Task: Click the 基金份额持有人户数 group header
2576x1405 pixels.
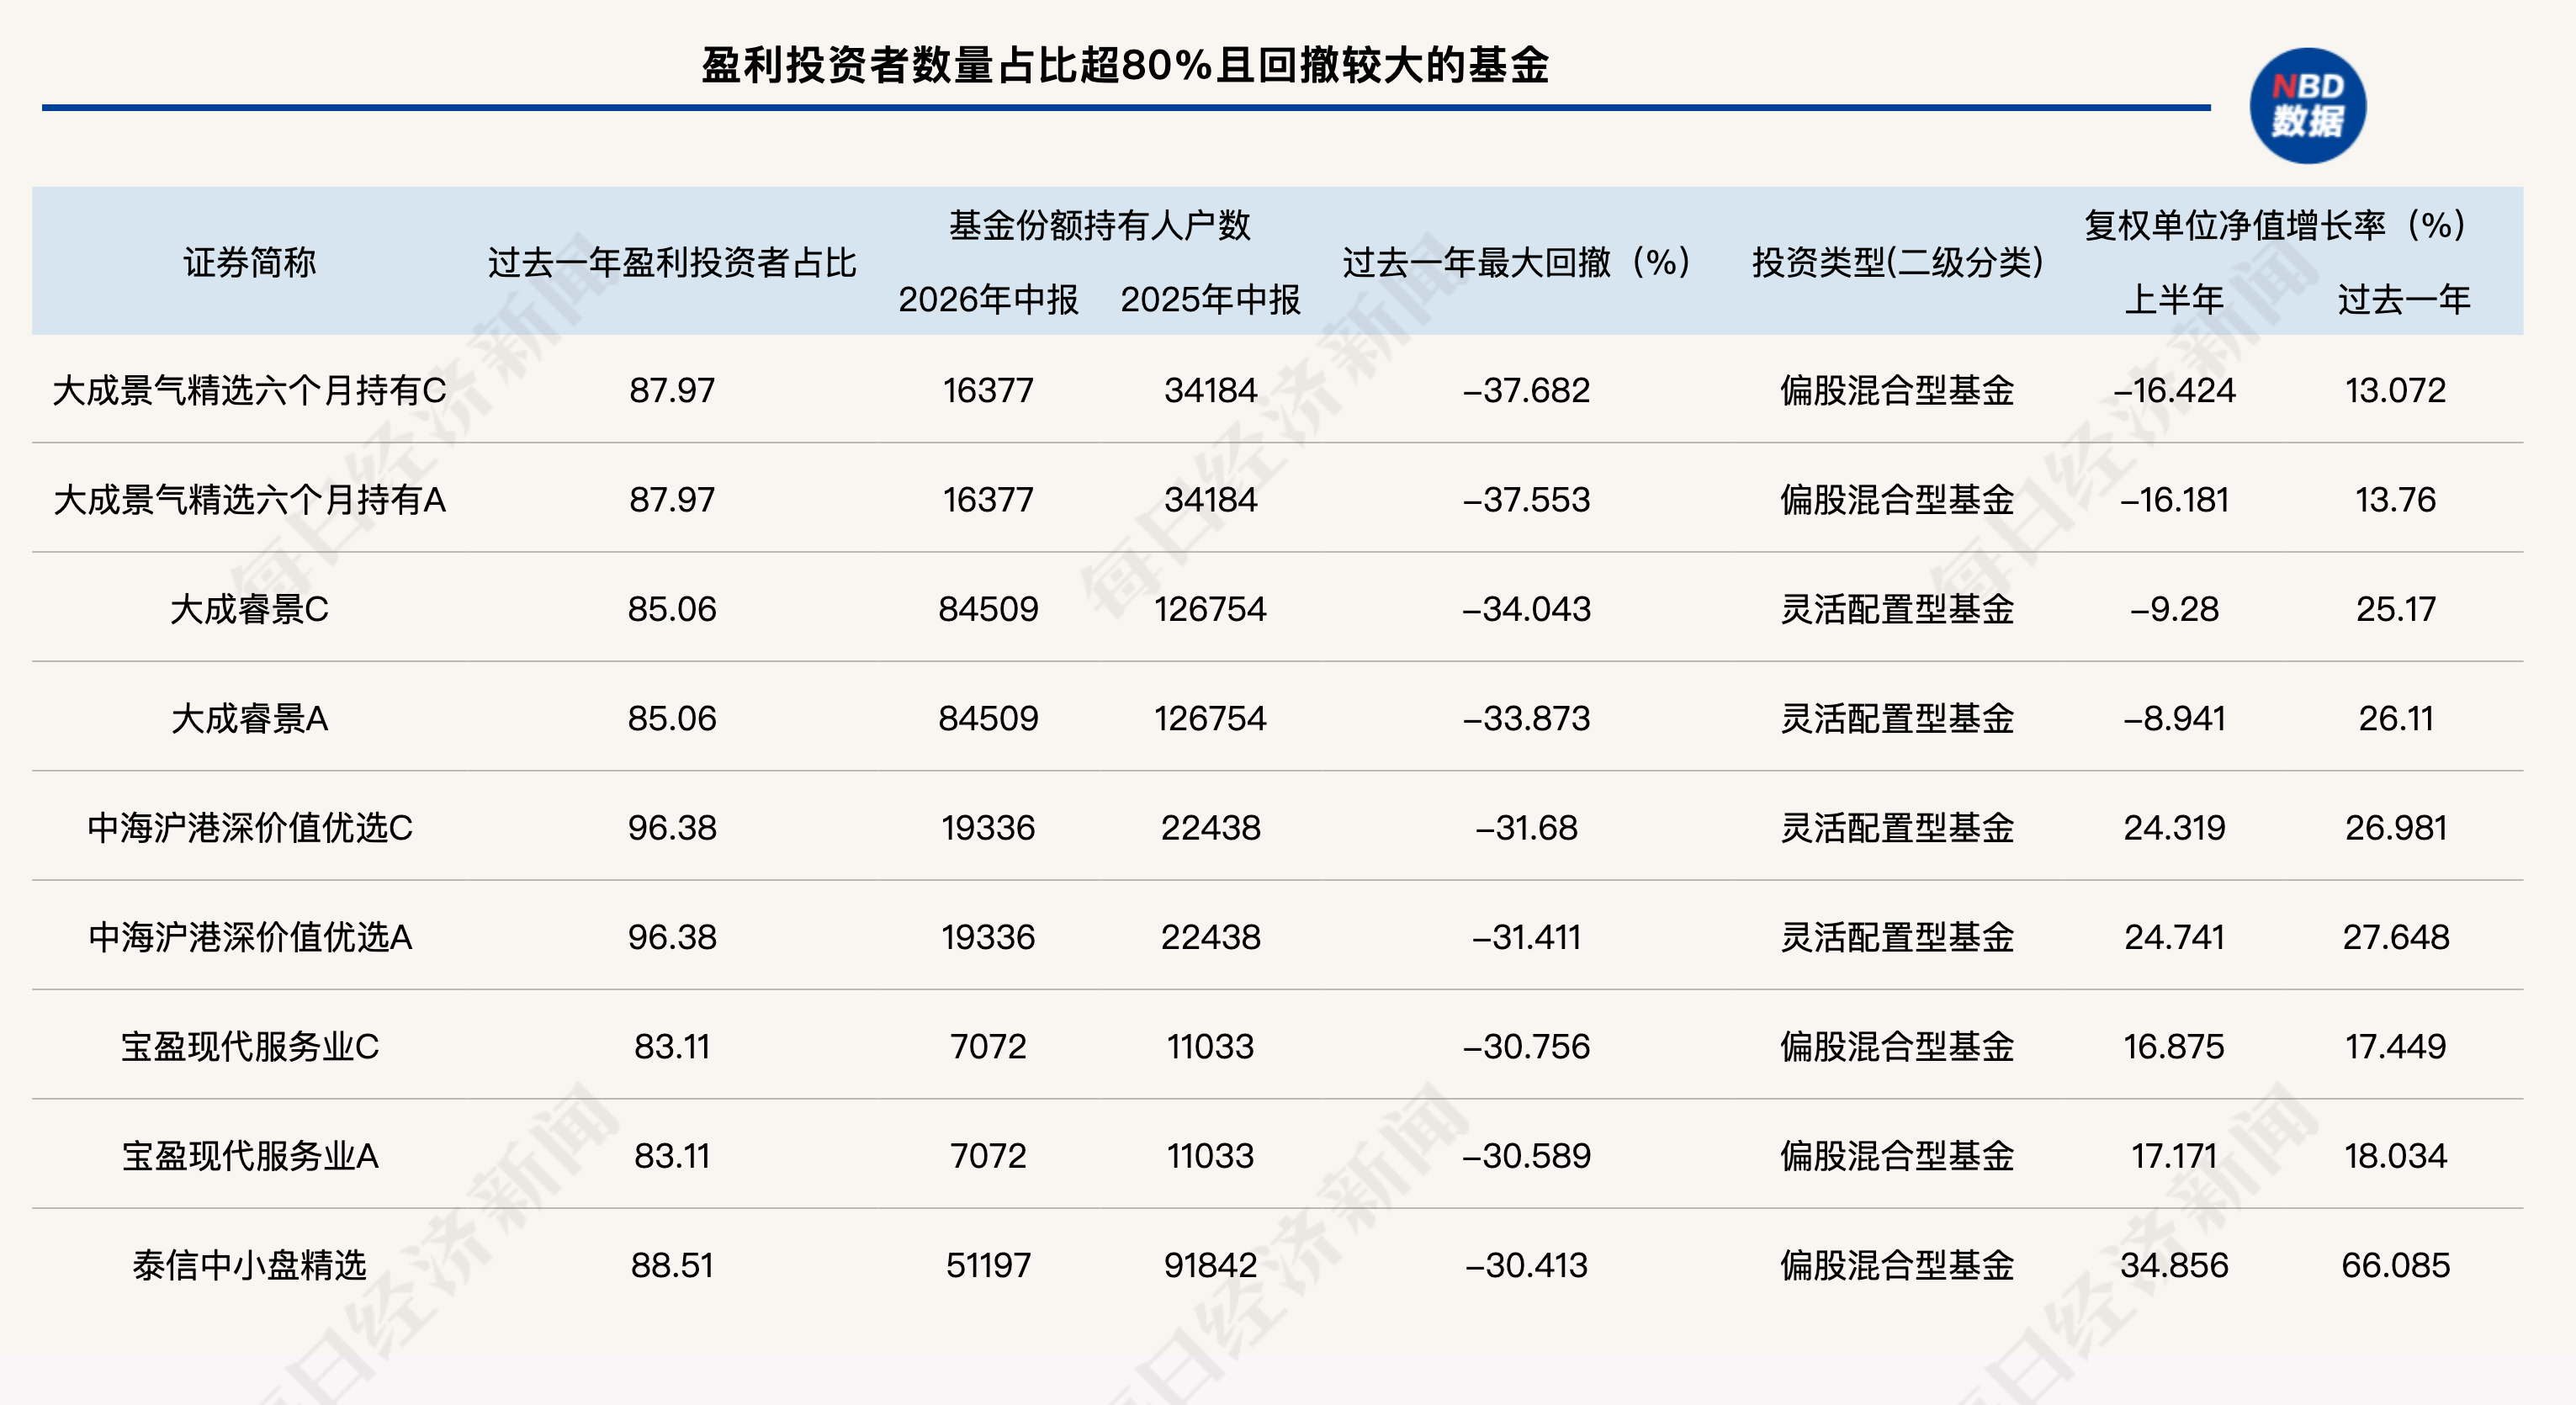Action: coord(1099,225)
